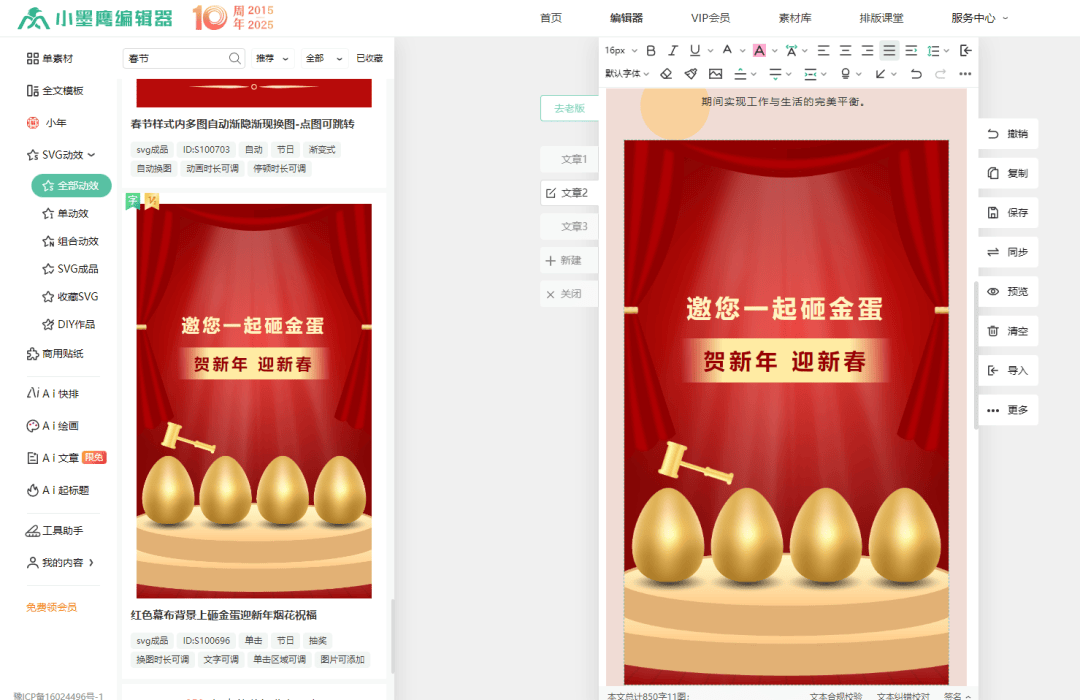
Task: Open the 素材库 top menu
Action: click(x=795, y=18)
